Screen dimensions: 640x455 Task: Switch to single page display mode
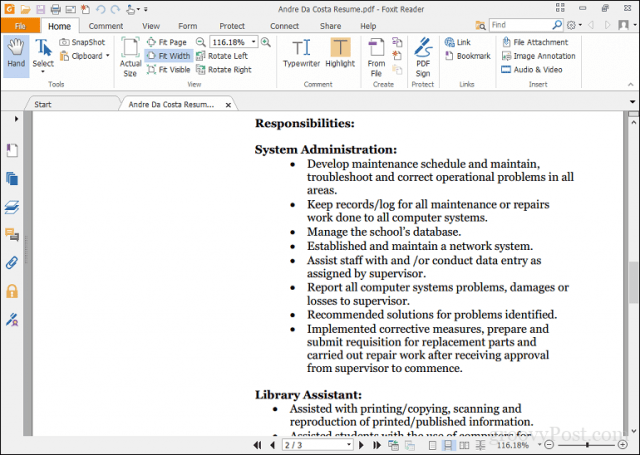pos(433,445)
